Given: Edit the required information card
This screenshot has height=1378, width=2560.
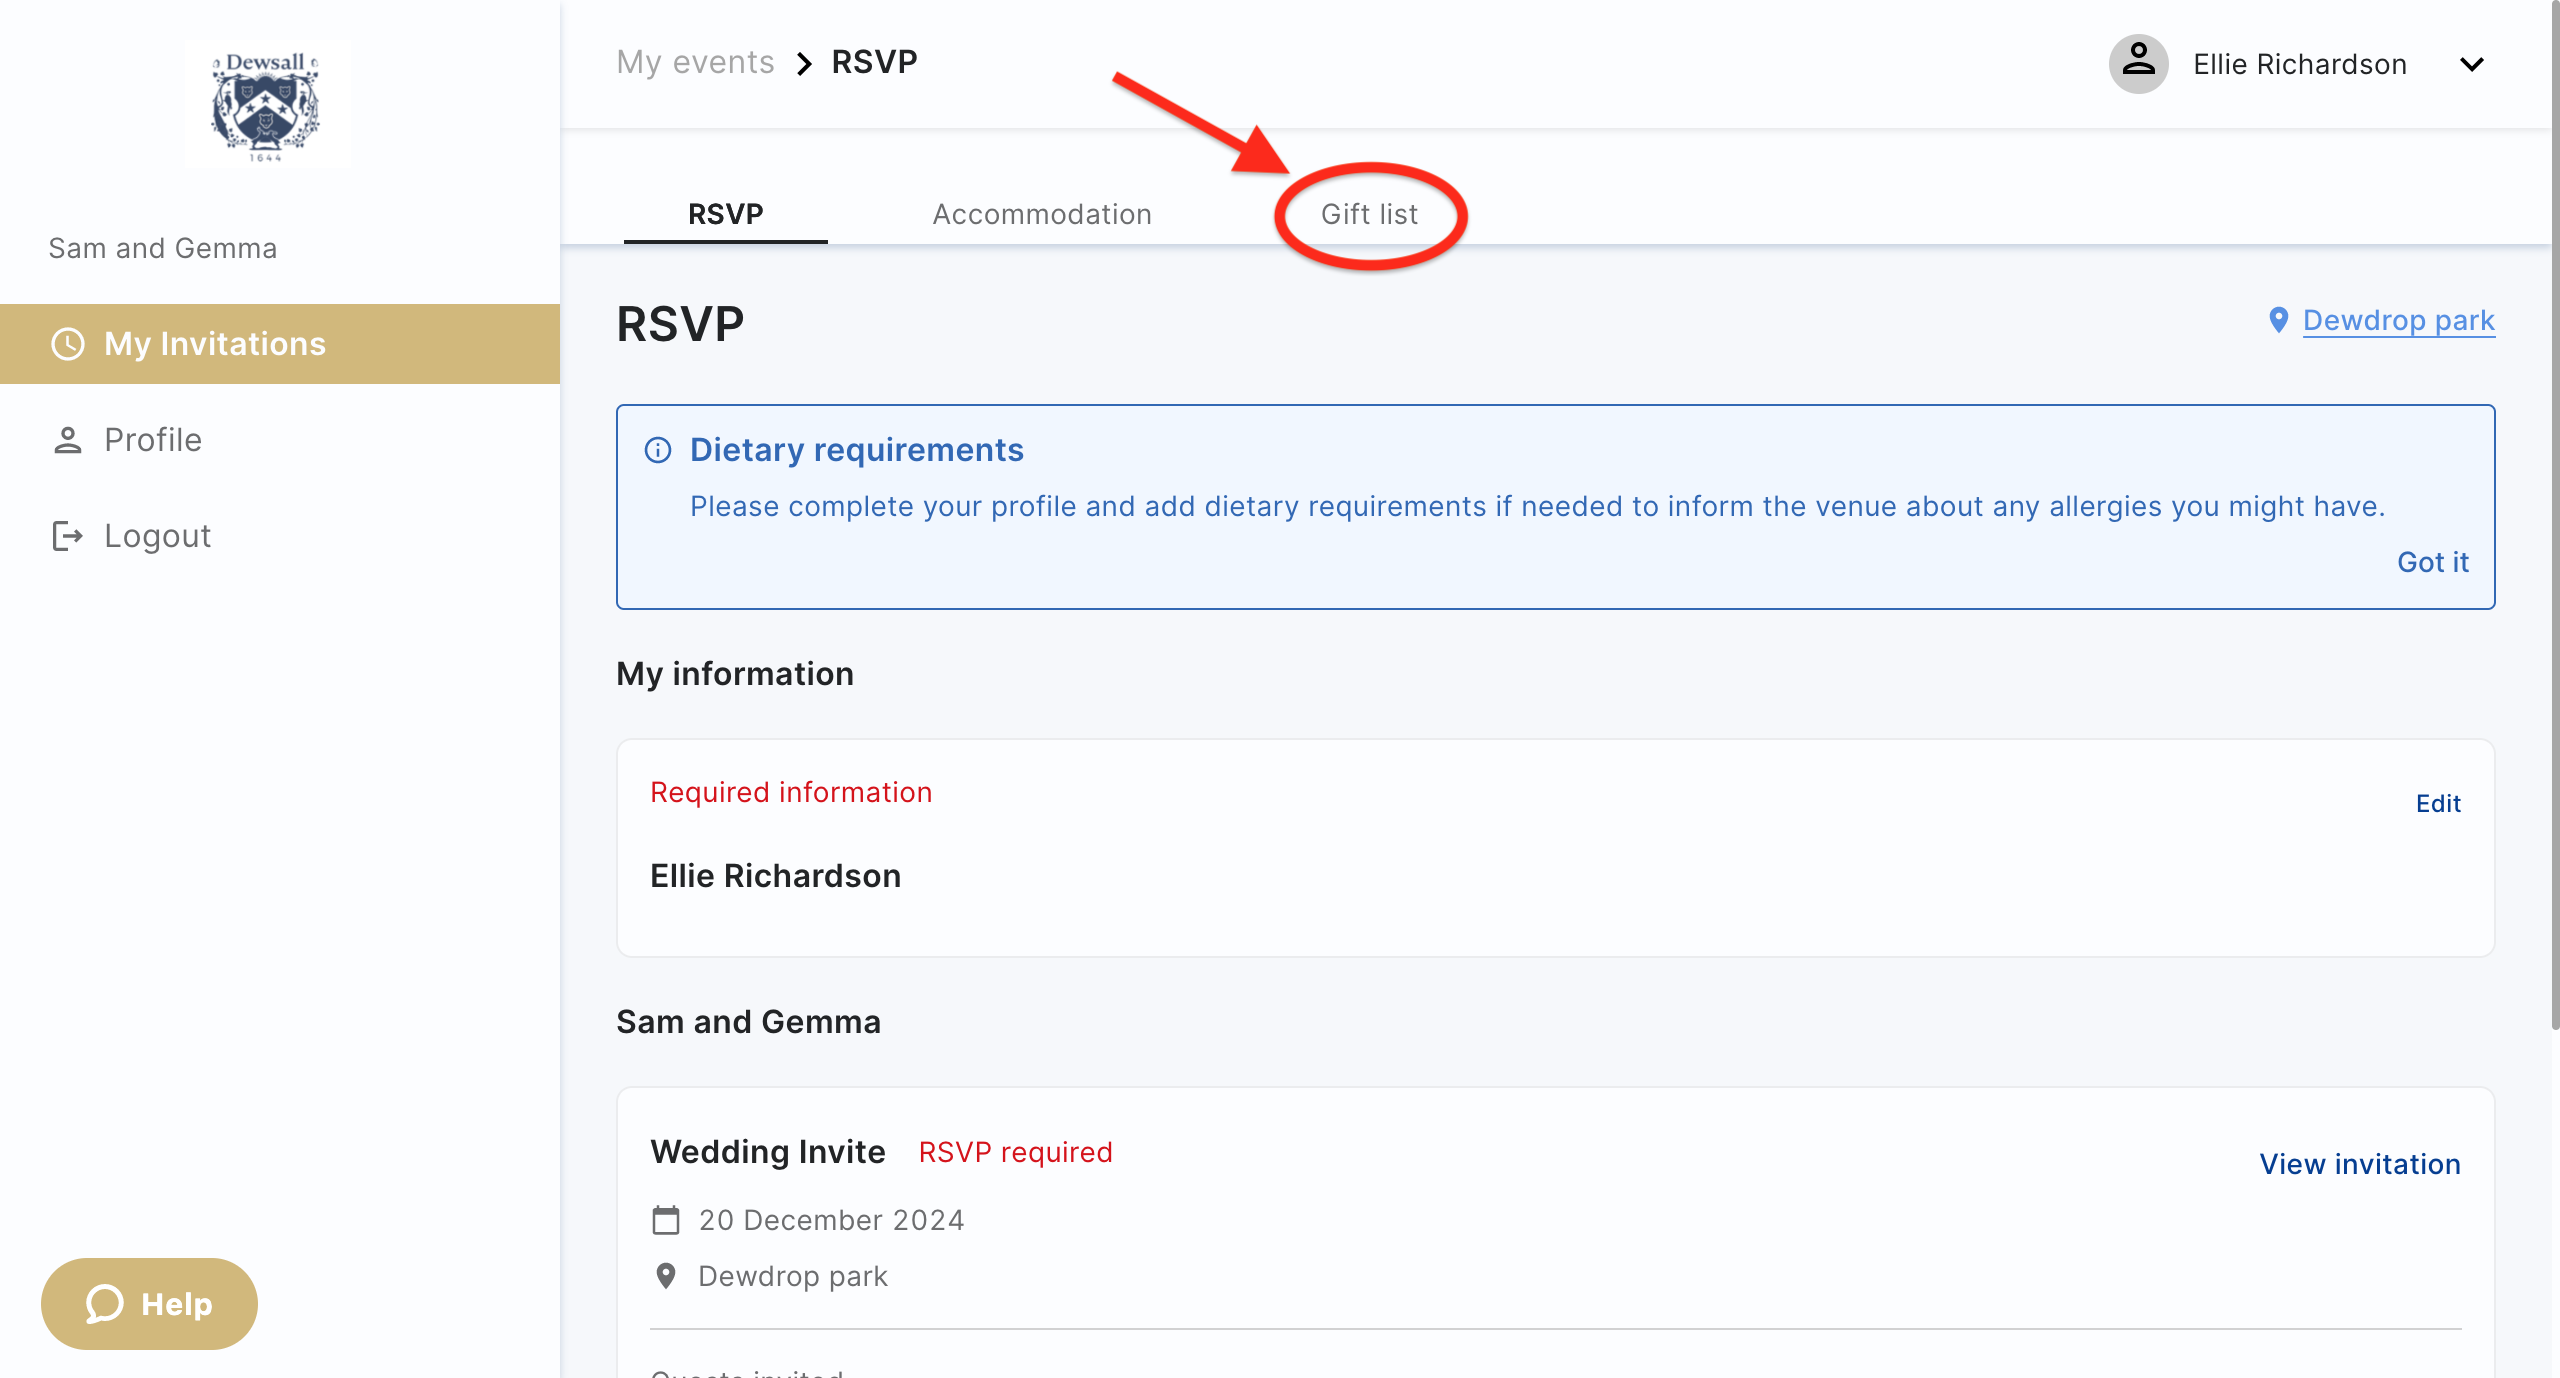Looking at the screenshot, I should click(2438, 804).
